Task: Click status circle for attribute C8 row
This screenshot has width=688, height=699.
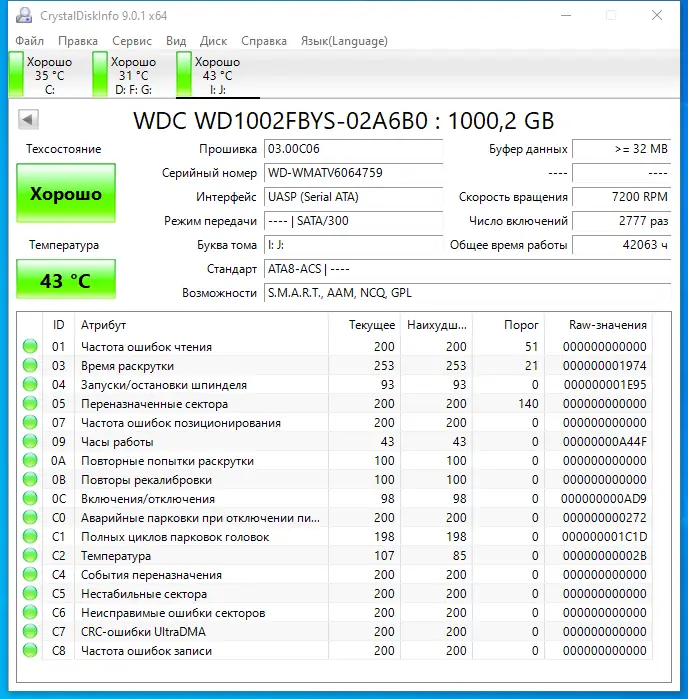Action: pyautogui.click(x=30, y=650)
